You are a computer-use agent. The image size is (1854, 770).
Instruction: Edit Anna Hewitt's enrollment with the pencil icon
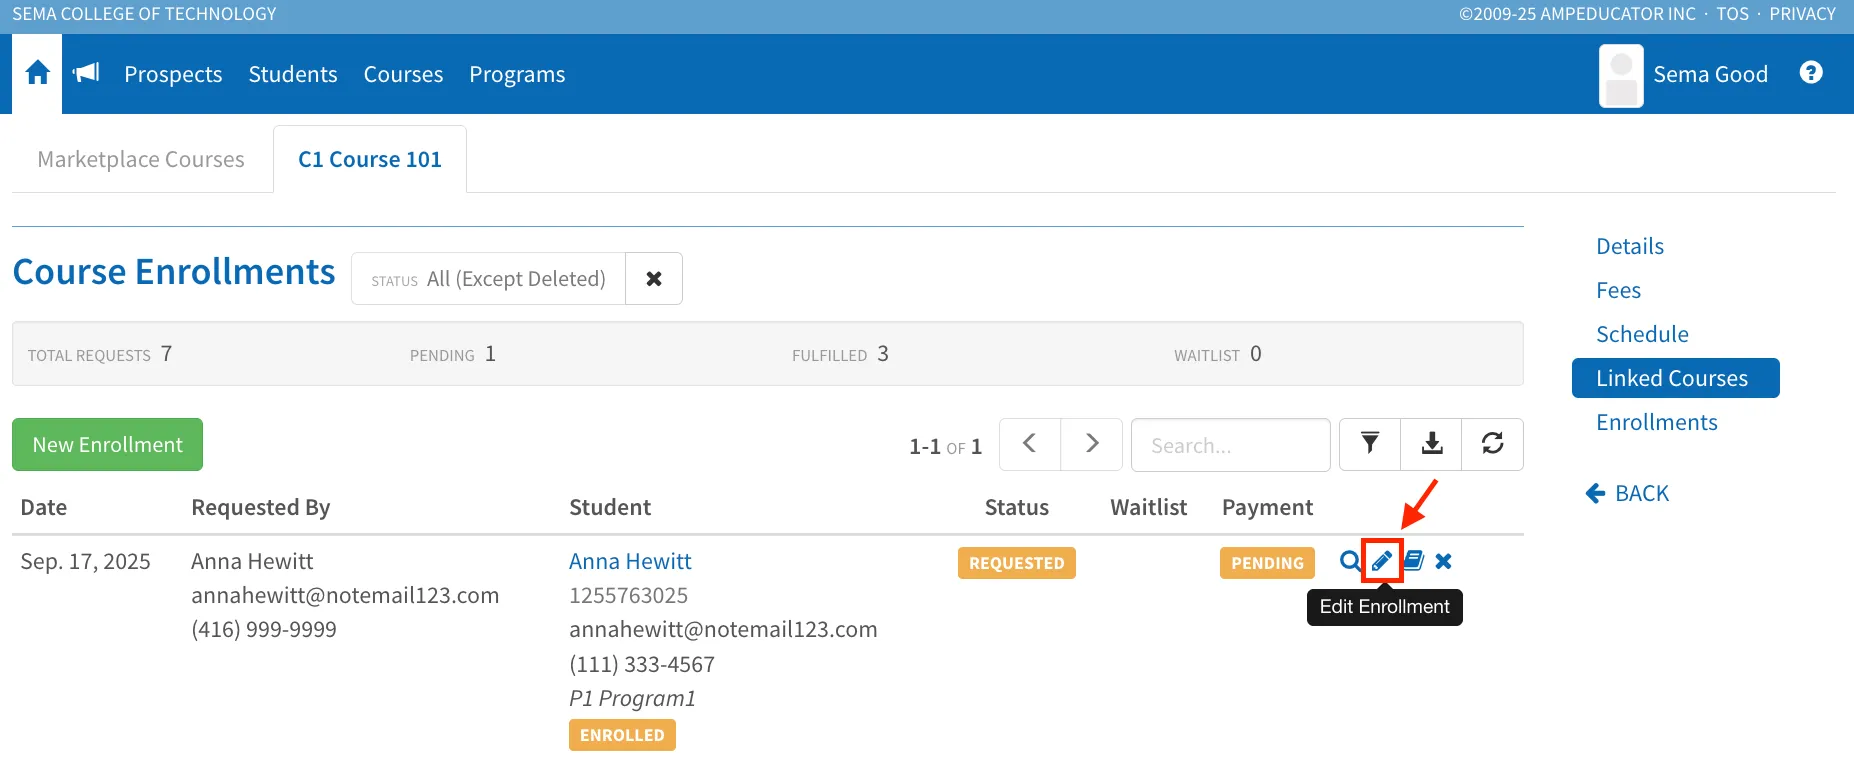pos(1382,561)
